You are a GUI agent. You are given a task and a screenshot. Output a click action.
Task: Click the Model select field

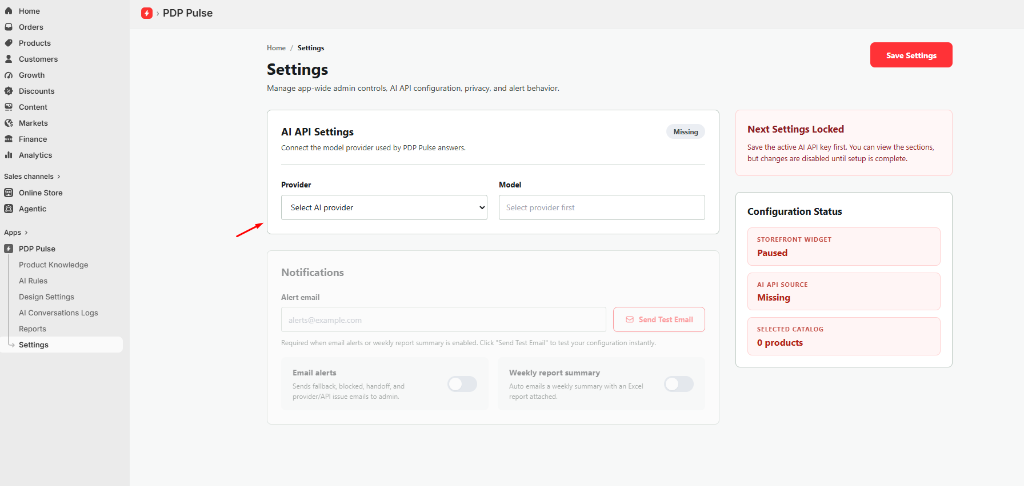[601, 208]
